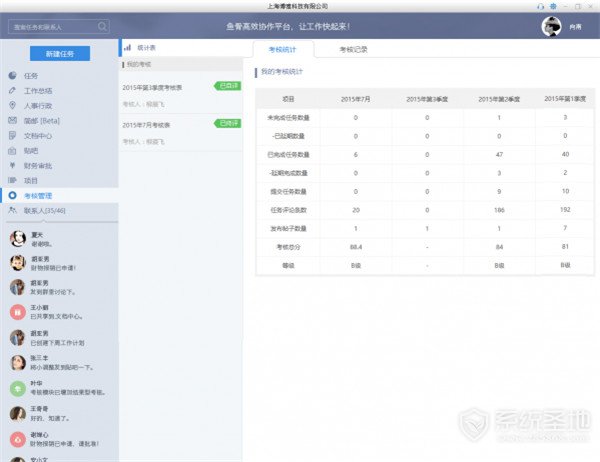Viewport: 600px width, 462px height.
Task: Open 简邮 [Beta] via its envelope icon
Action: pyautogui.click(x=13, y=120)
